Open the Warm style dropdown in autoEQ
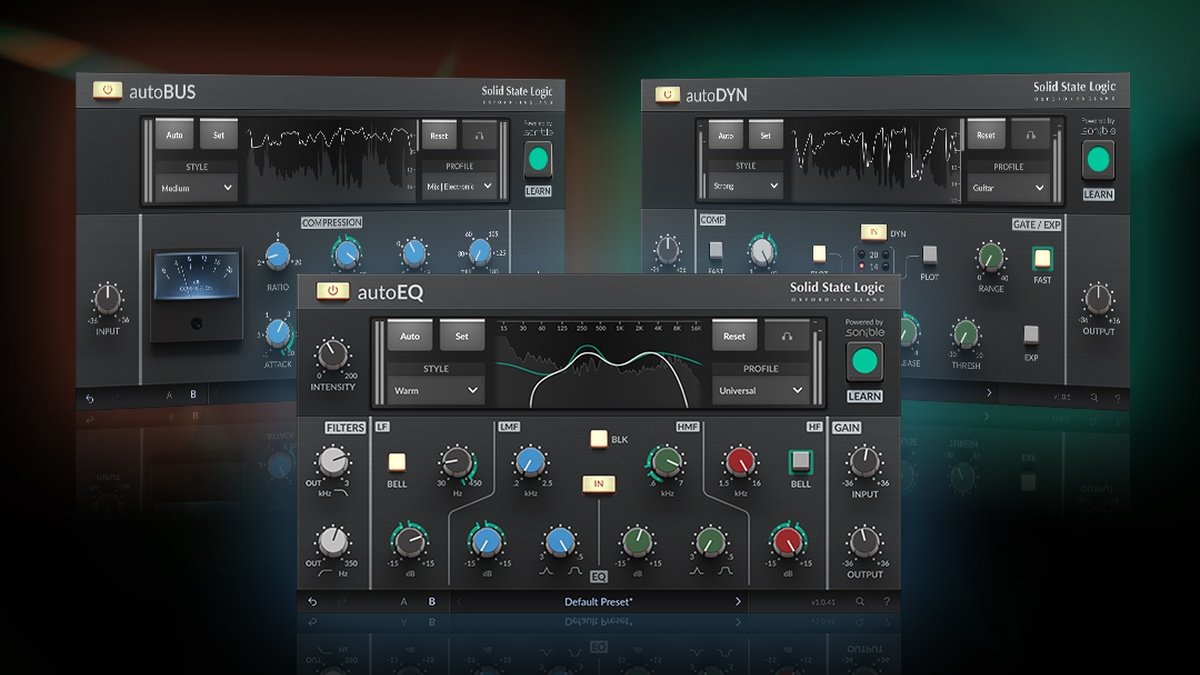The width and height of the screenshot is (1200, 675). [x=436, y=391]
